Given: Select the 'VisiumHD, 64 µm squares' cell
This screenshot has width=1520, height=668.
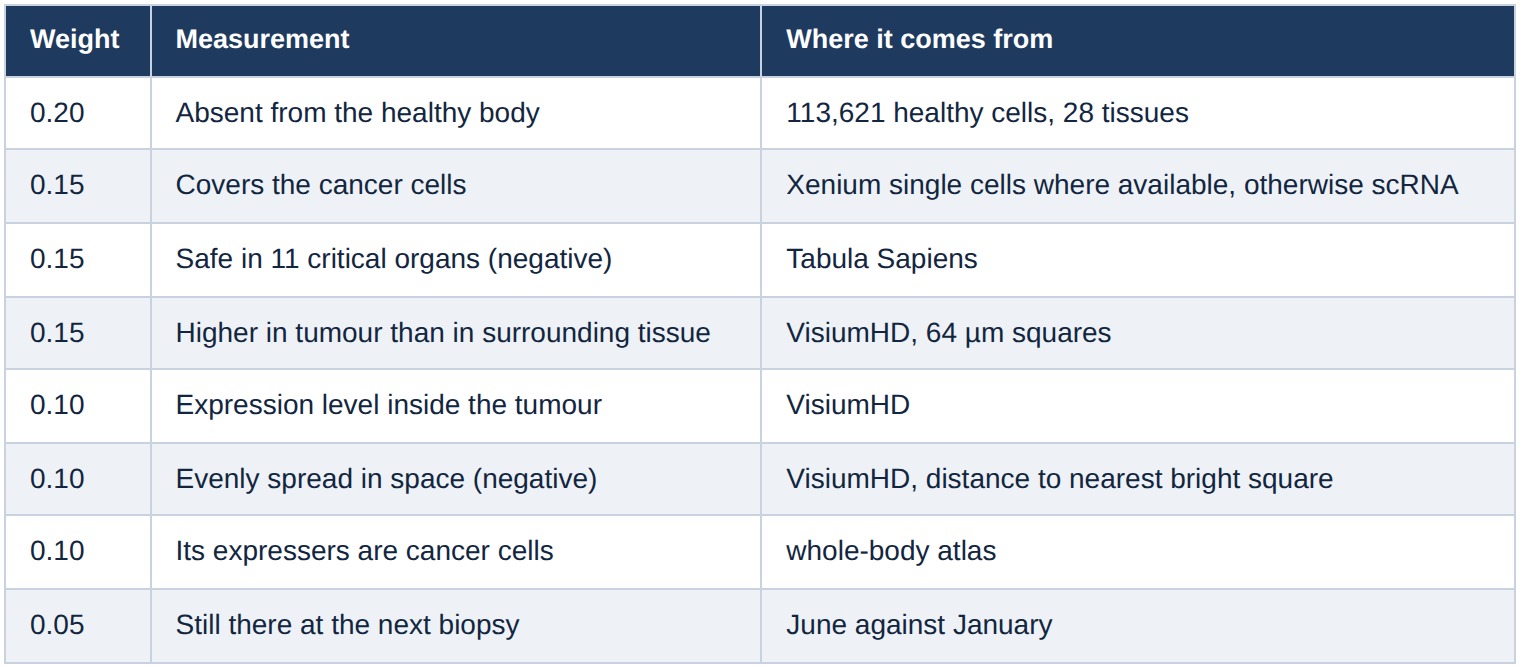Looking at the screenshot, I should pyautogui.click(x=1138, y=332).
